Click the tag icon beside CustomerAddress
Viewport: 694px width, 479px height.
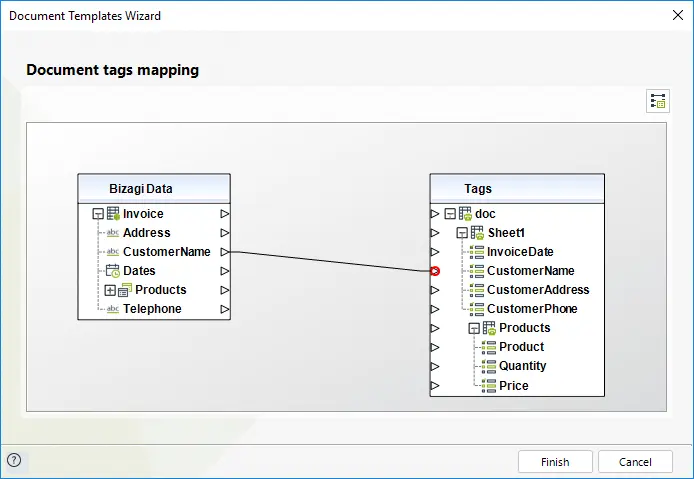[477, 290]
